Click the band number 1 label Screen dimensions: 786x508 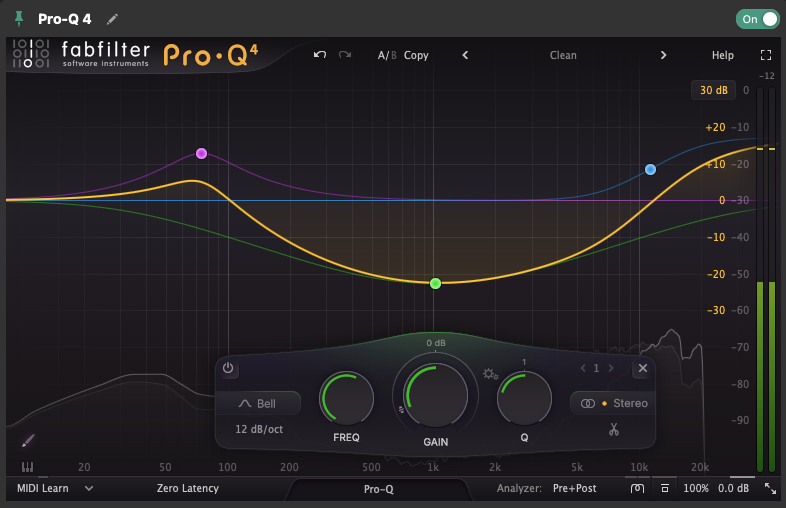(597, 368)
